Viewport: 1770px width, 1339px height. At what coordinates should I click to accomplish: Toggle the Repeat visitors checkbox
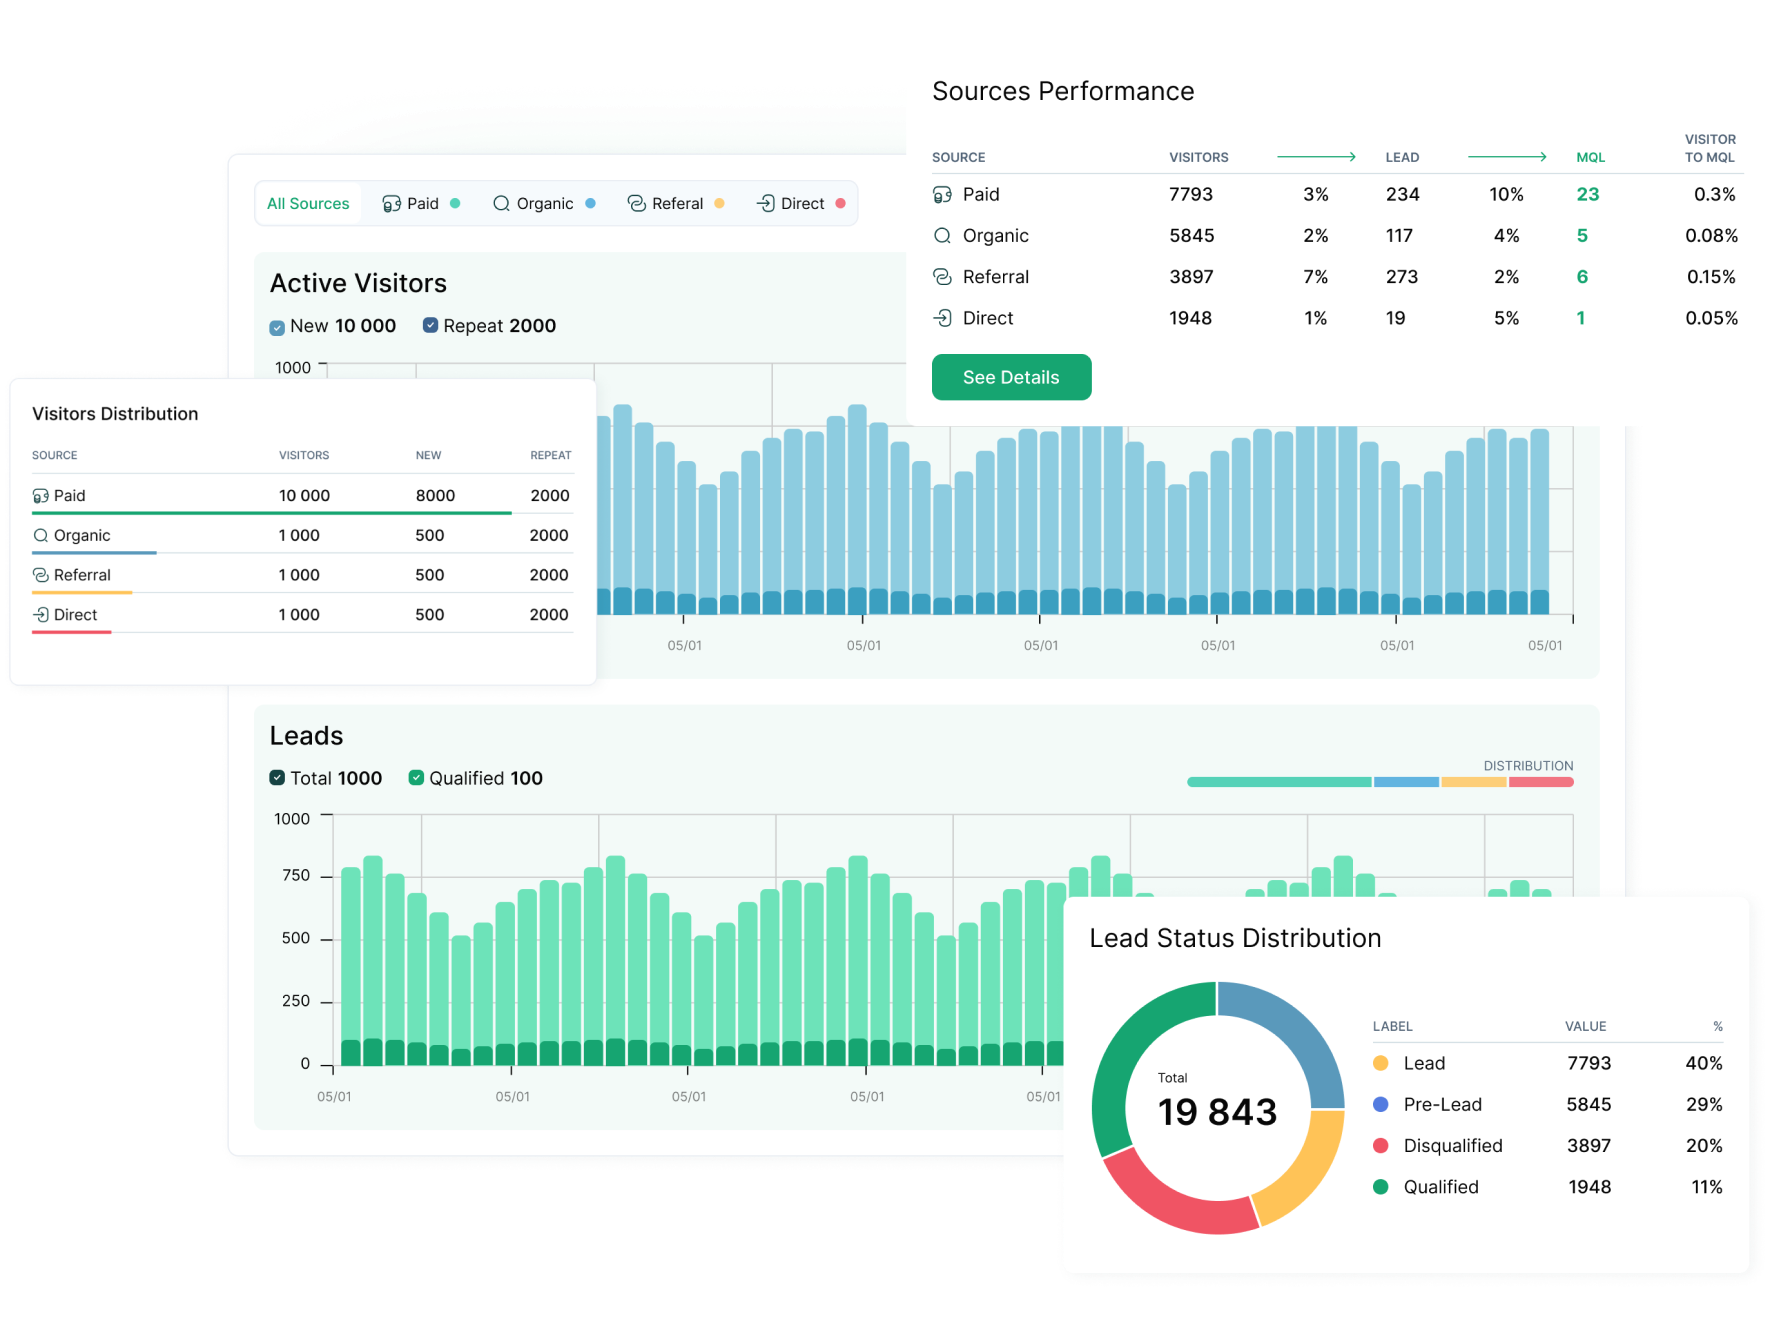(430, 326)
